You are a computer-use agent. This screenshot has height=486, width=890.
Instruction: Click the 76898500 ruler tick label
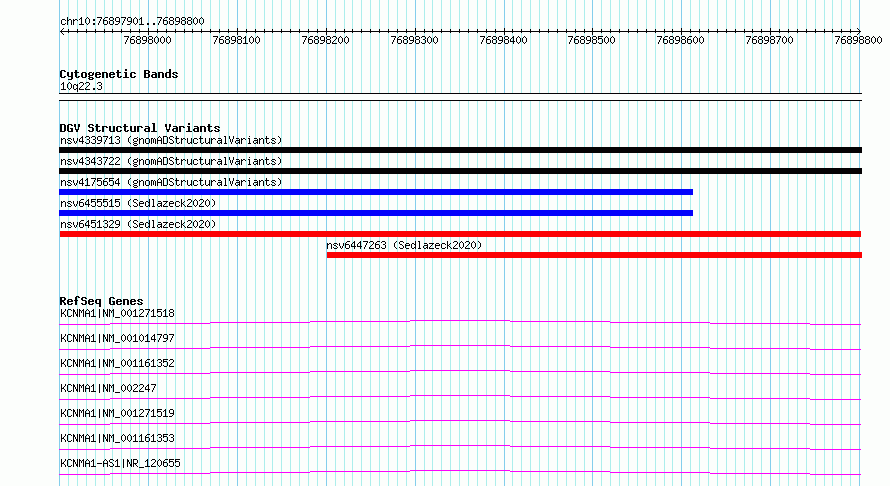tap(591, 40)
